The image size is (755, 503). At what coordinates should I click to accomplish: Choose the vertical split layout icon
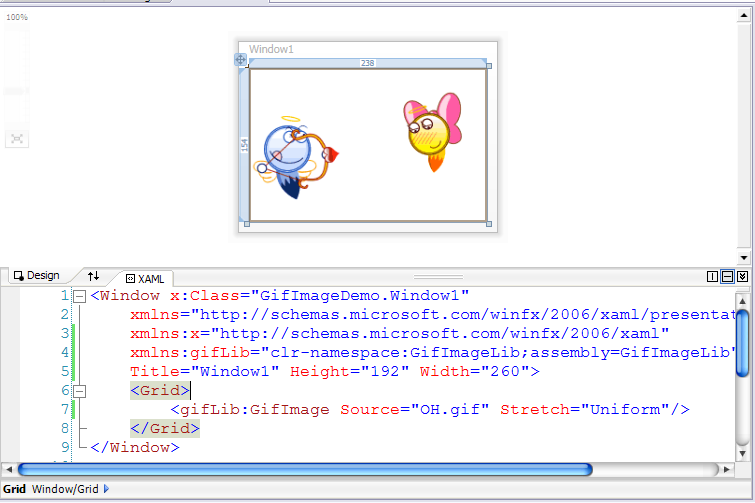(712, 276)
